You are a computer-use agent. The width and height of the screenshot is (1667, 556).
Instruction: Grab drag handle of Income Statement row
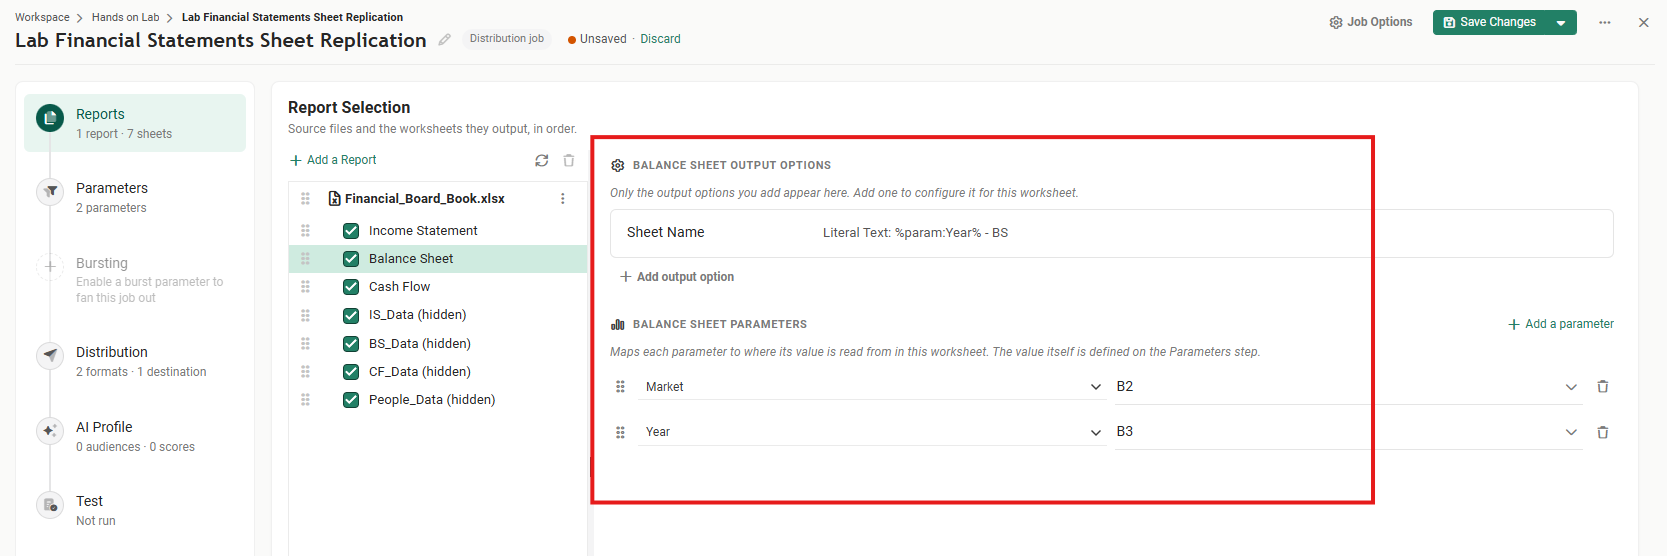pyautogui.click(x=306, y=231)
